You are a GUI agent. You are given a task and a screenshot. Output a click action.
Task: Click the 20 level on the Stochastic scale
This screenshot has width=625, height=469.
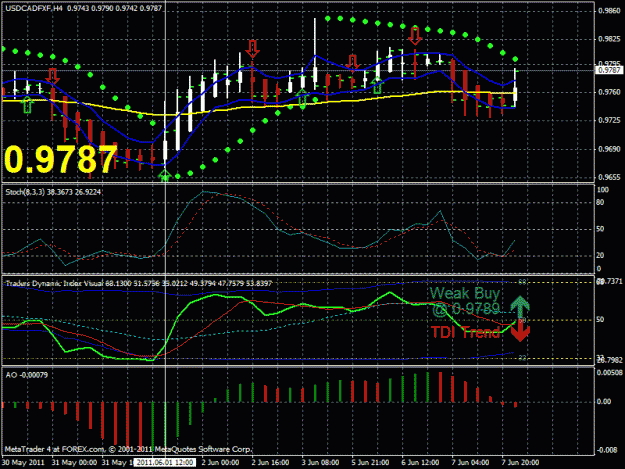pos(600,255)
